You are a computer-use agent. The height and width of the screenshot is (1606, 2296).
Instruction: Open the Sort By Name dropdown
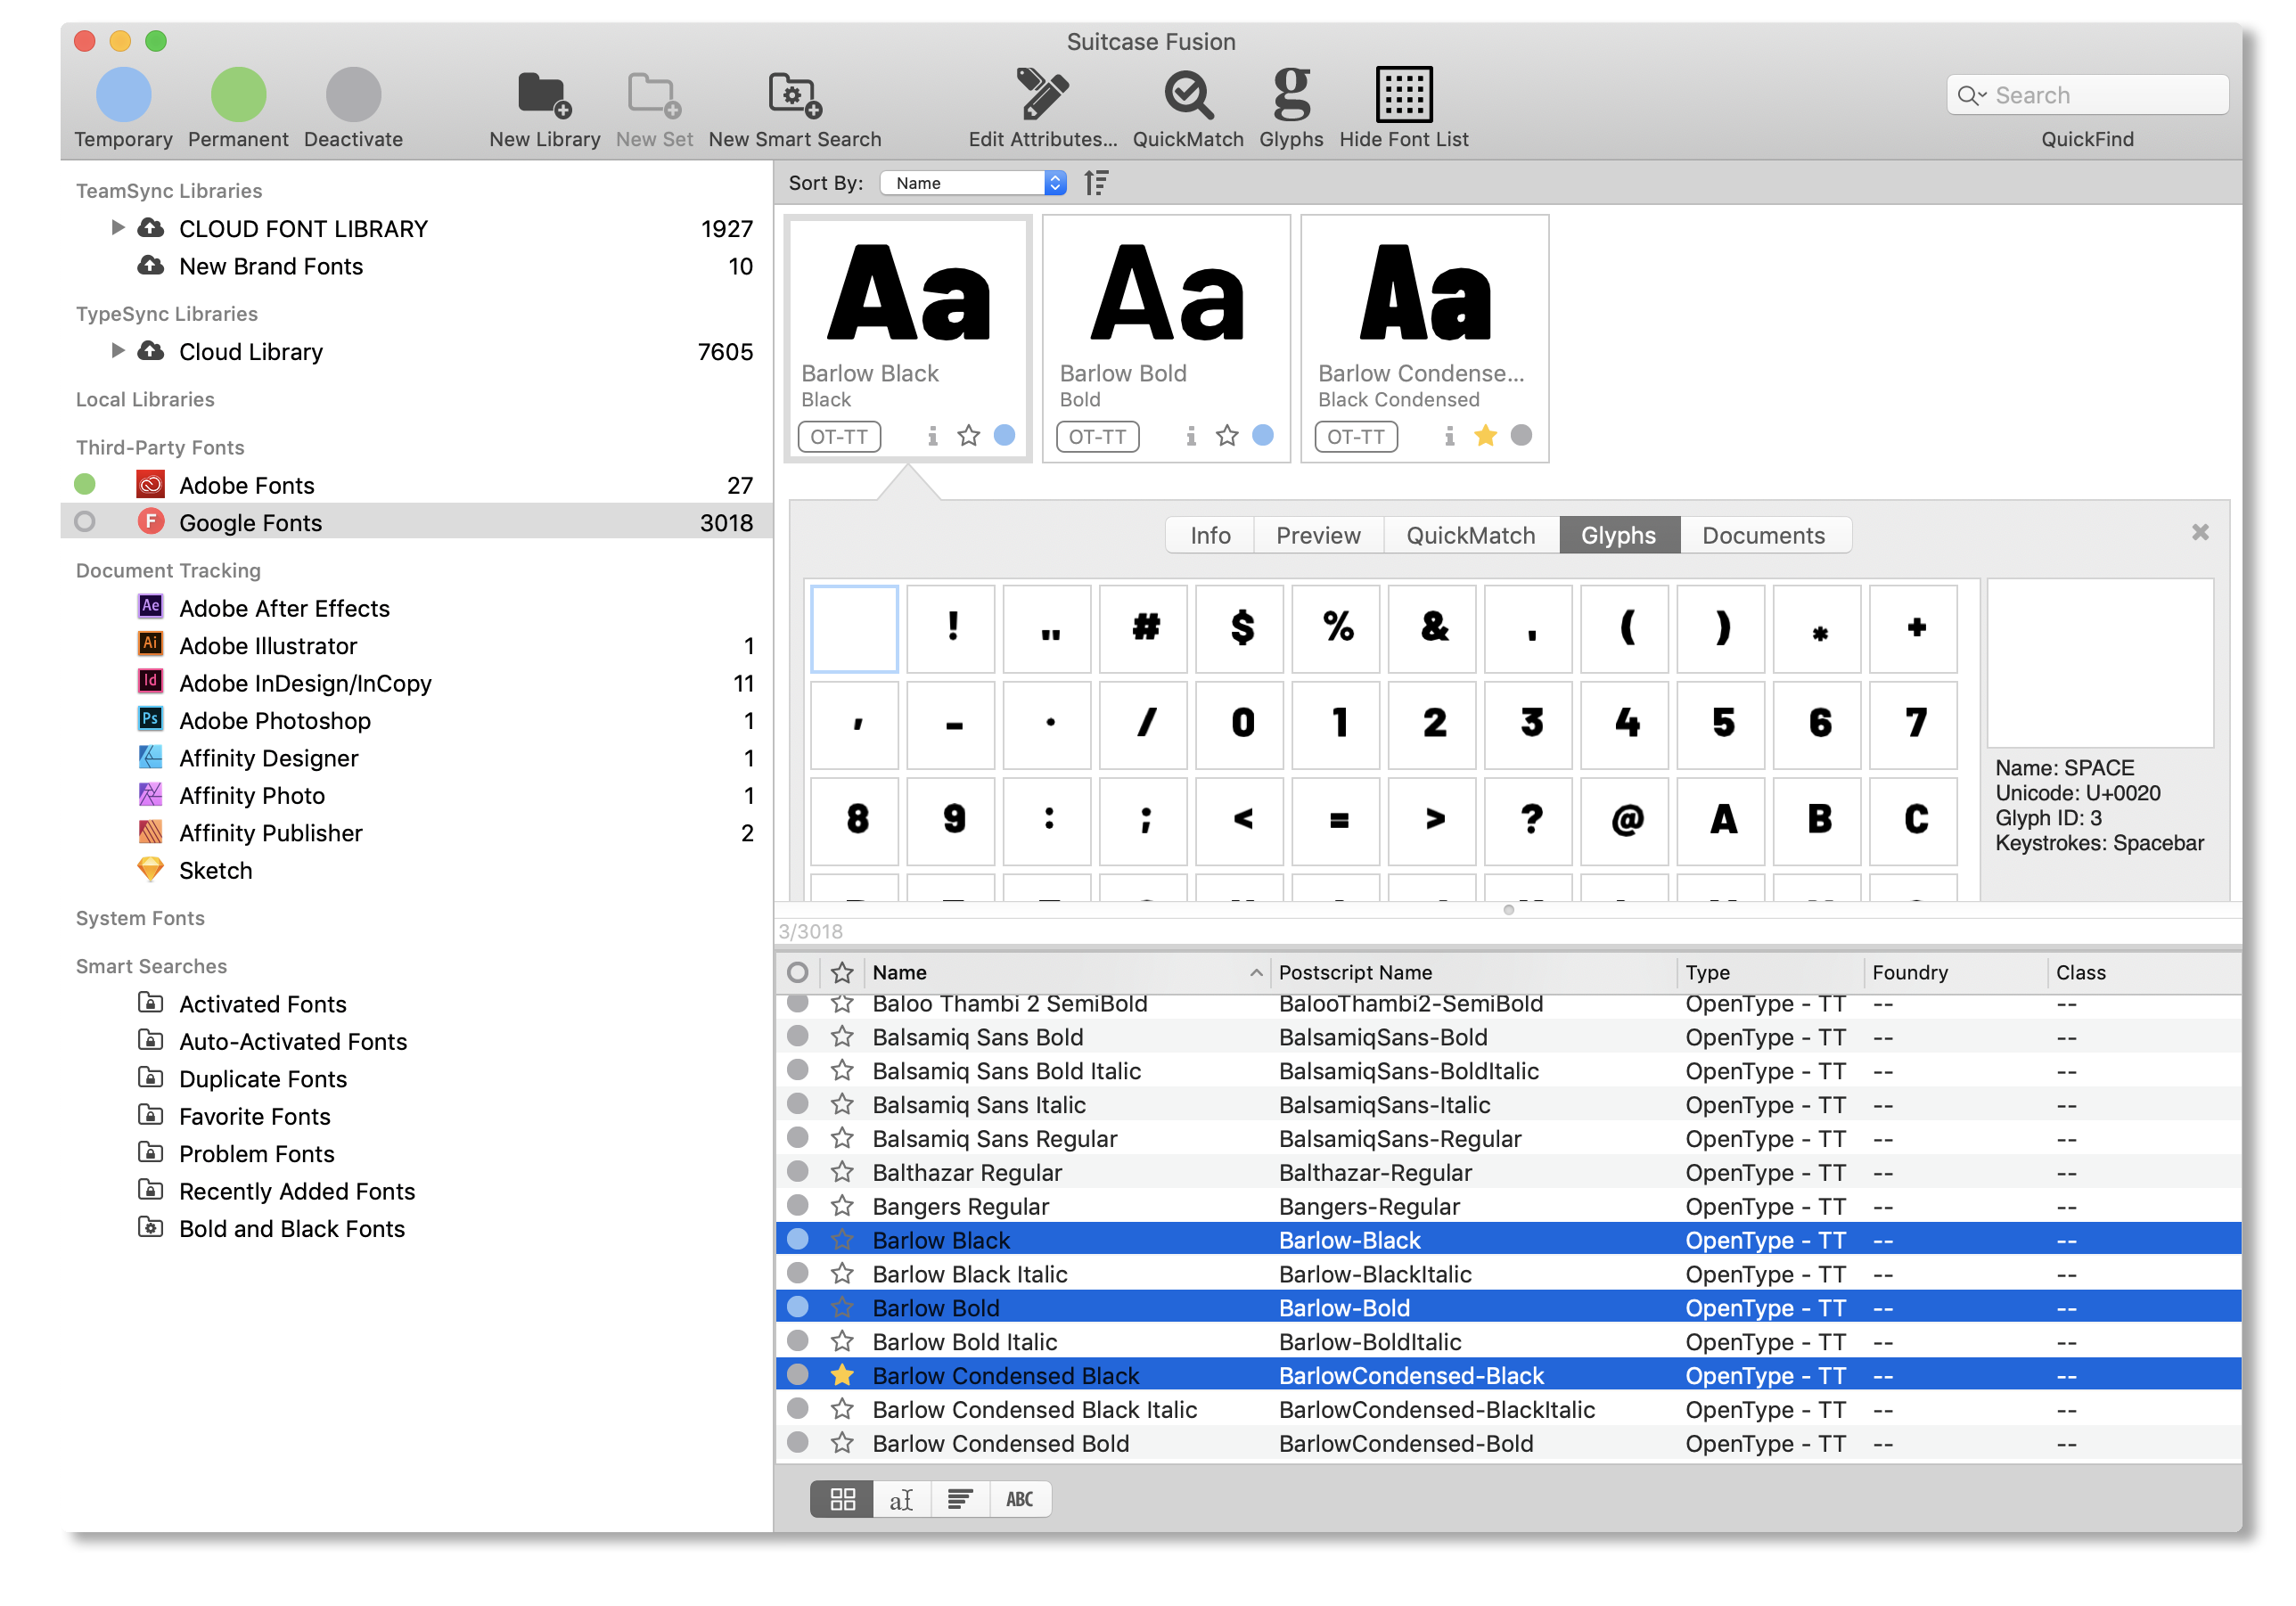point(972,183)
